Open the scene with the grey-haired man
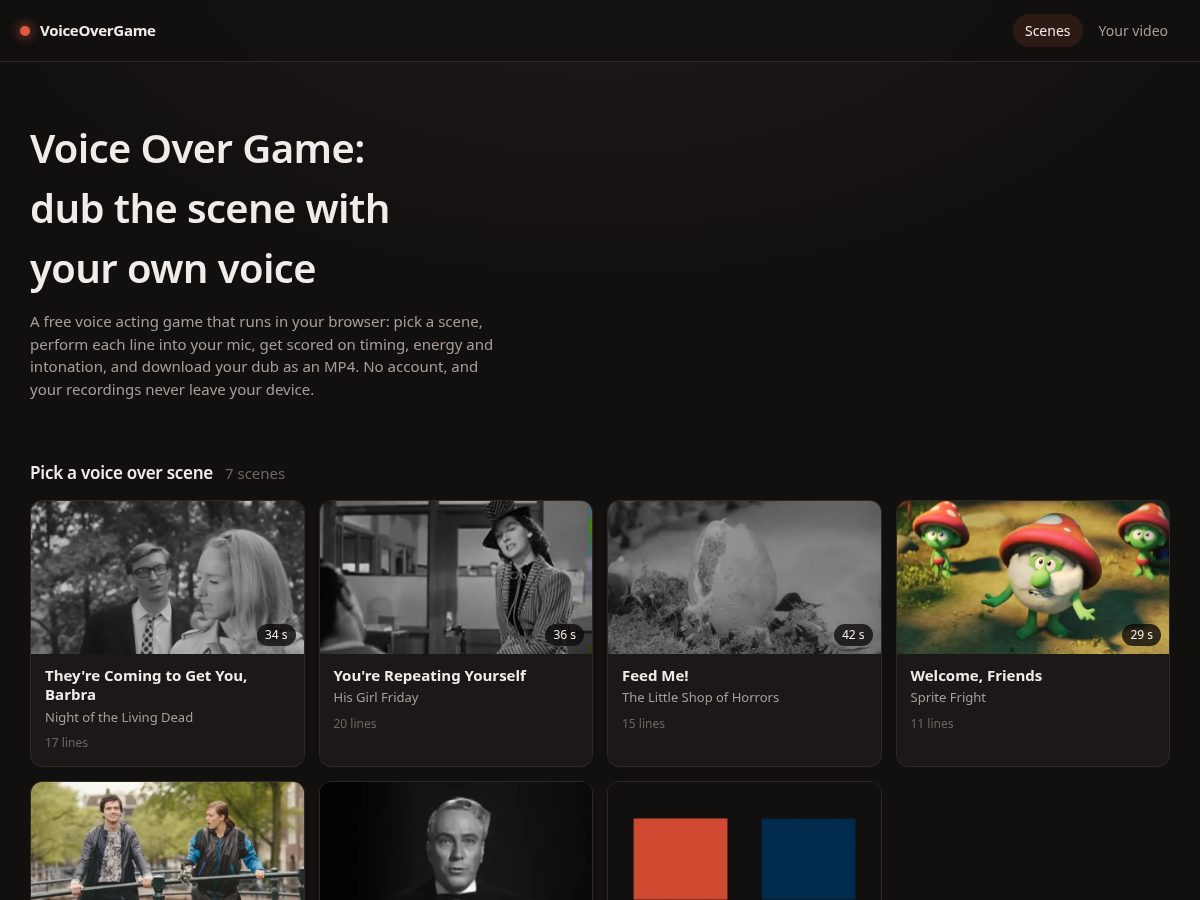 pos(456,841)
